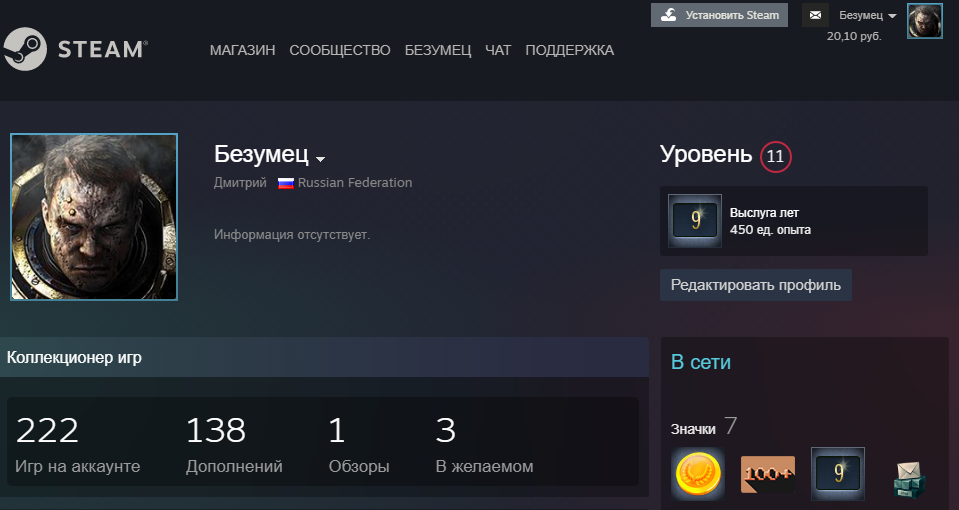Viewport: 959px width, 510px height.
Task: Open the МАГАЗИН menu
Action: [x=242, y=50]
